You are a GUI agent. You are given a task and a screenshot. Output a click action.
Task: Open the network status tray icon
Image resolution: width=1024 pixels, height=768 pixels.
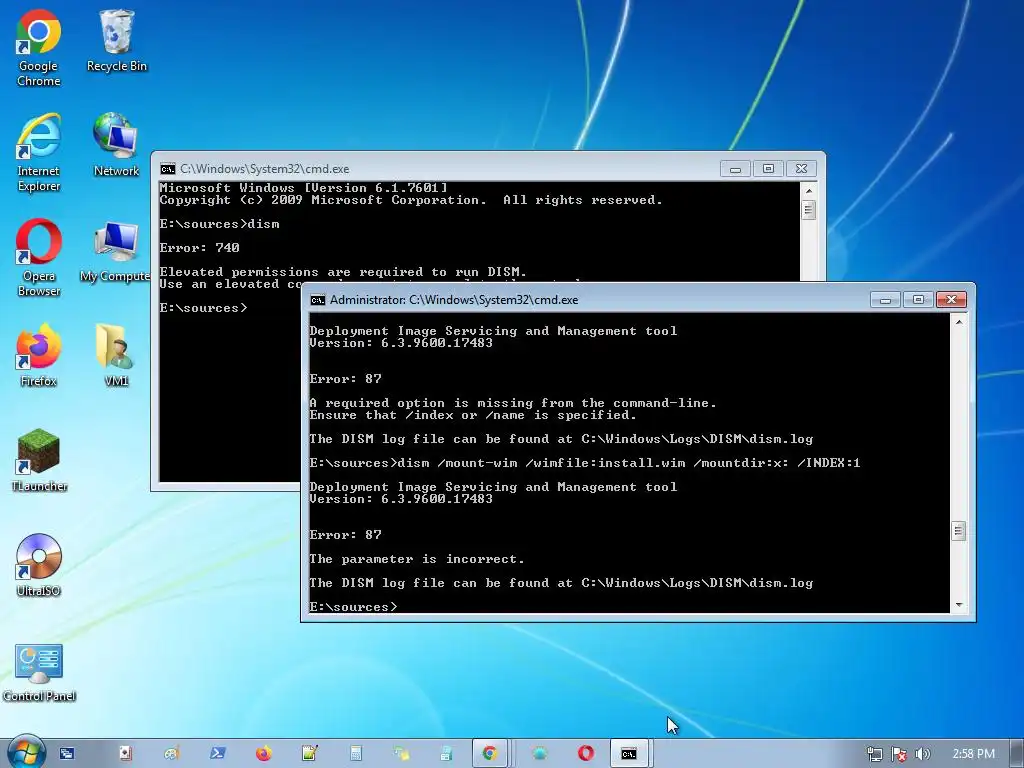(874, 754)
